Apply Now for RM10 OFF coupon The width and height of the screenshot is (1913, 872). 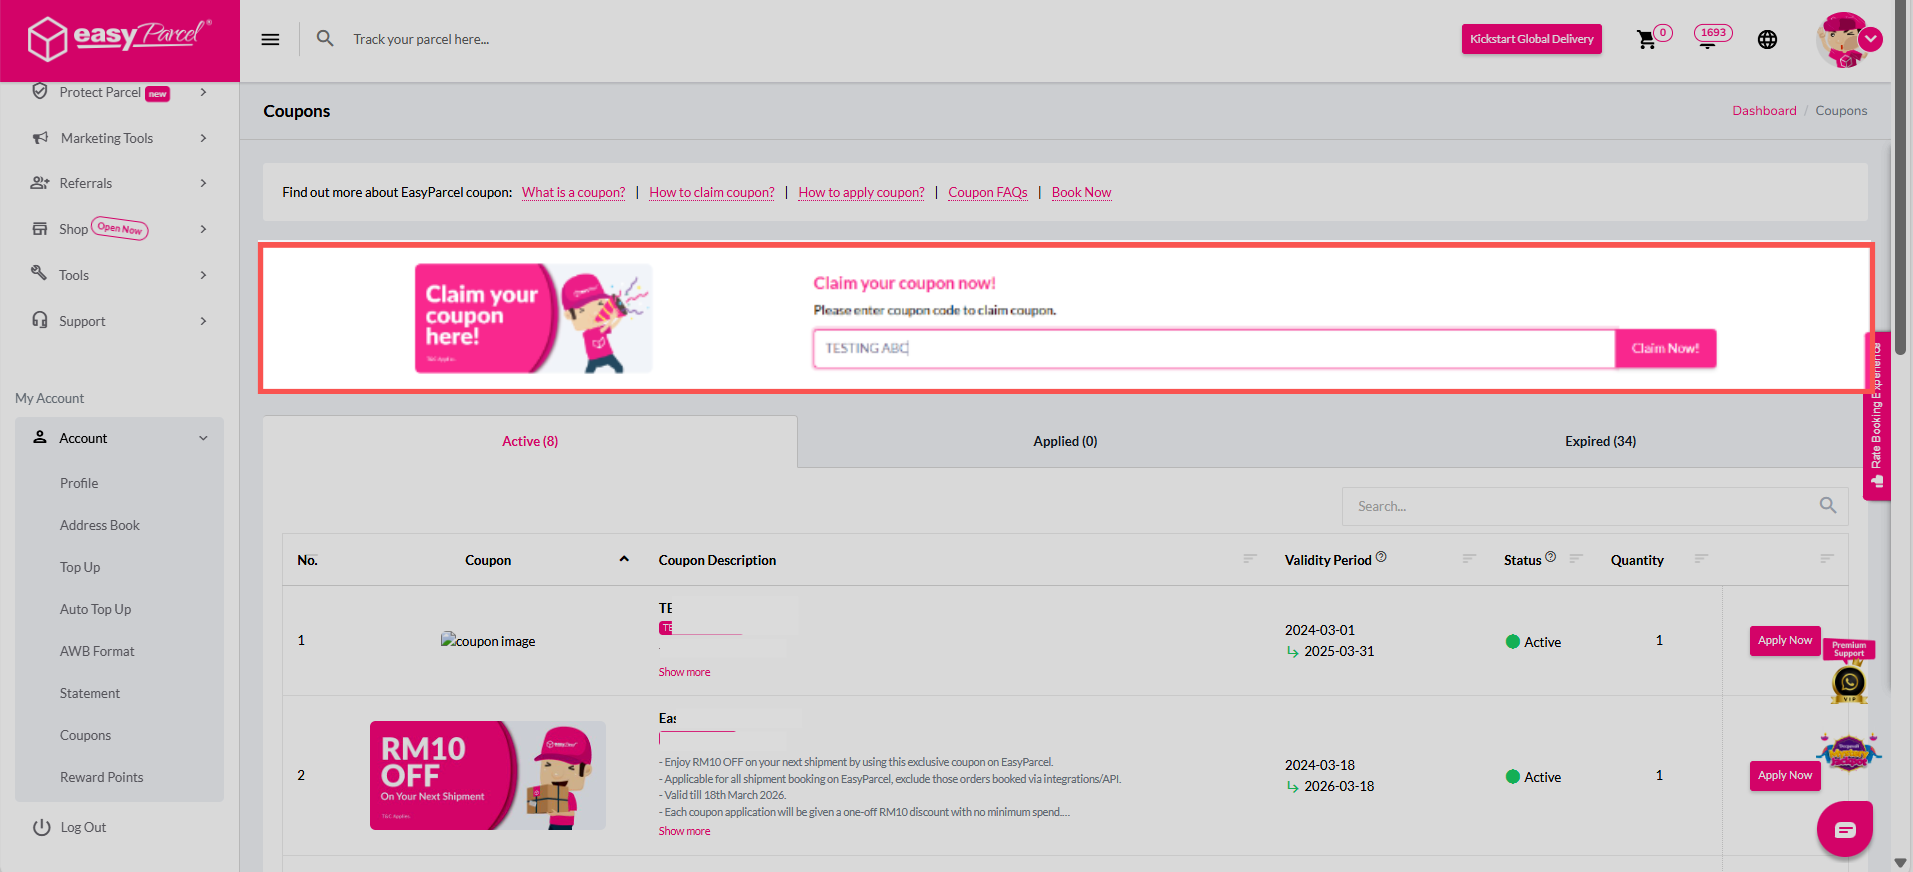tap(1784, 775)
